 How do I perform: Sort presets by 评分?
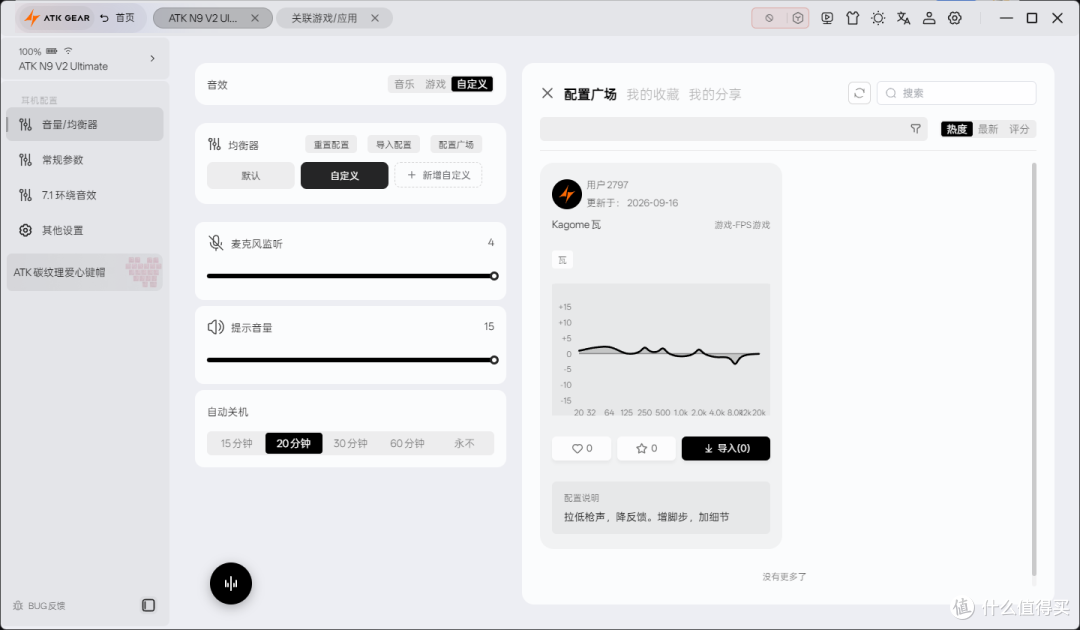(1019, 129)
